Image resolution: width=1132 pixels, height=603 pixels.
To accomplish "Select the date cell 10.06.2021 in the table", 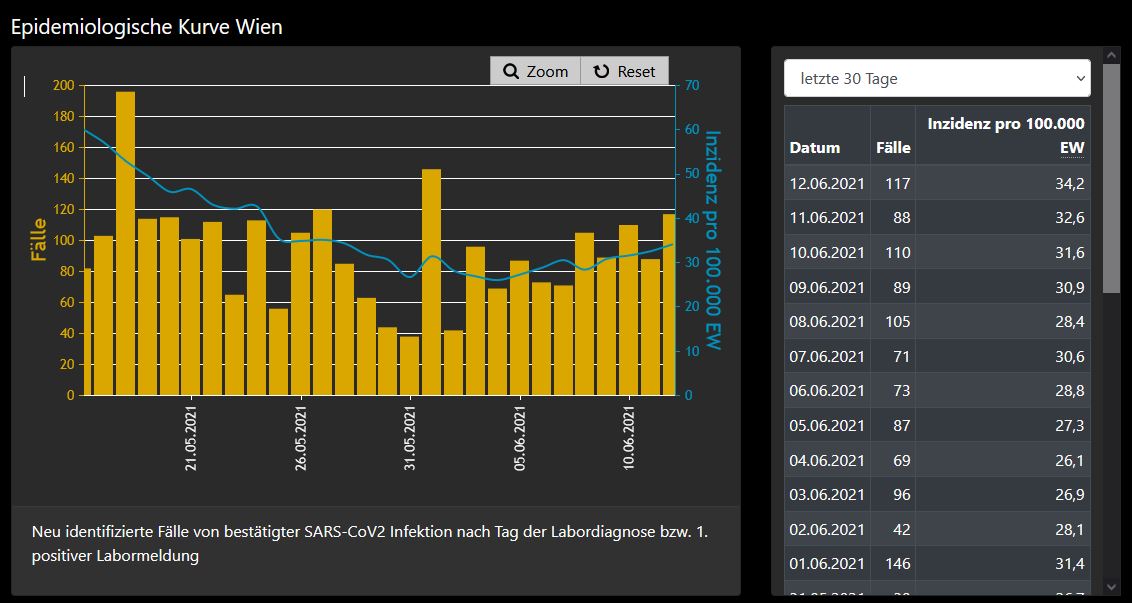I will 827,252.
